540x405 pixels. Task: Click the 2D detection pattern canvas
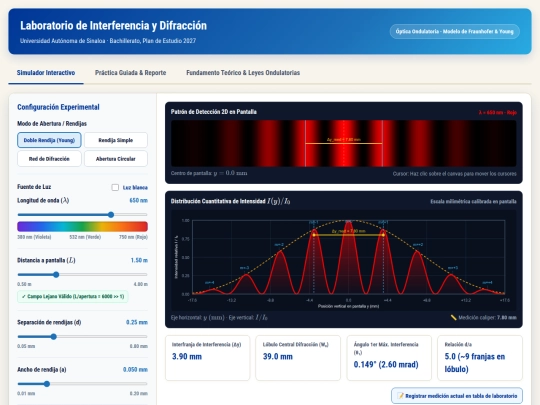pyautogui.click(x=343, y=143)
